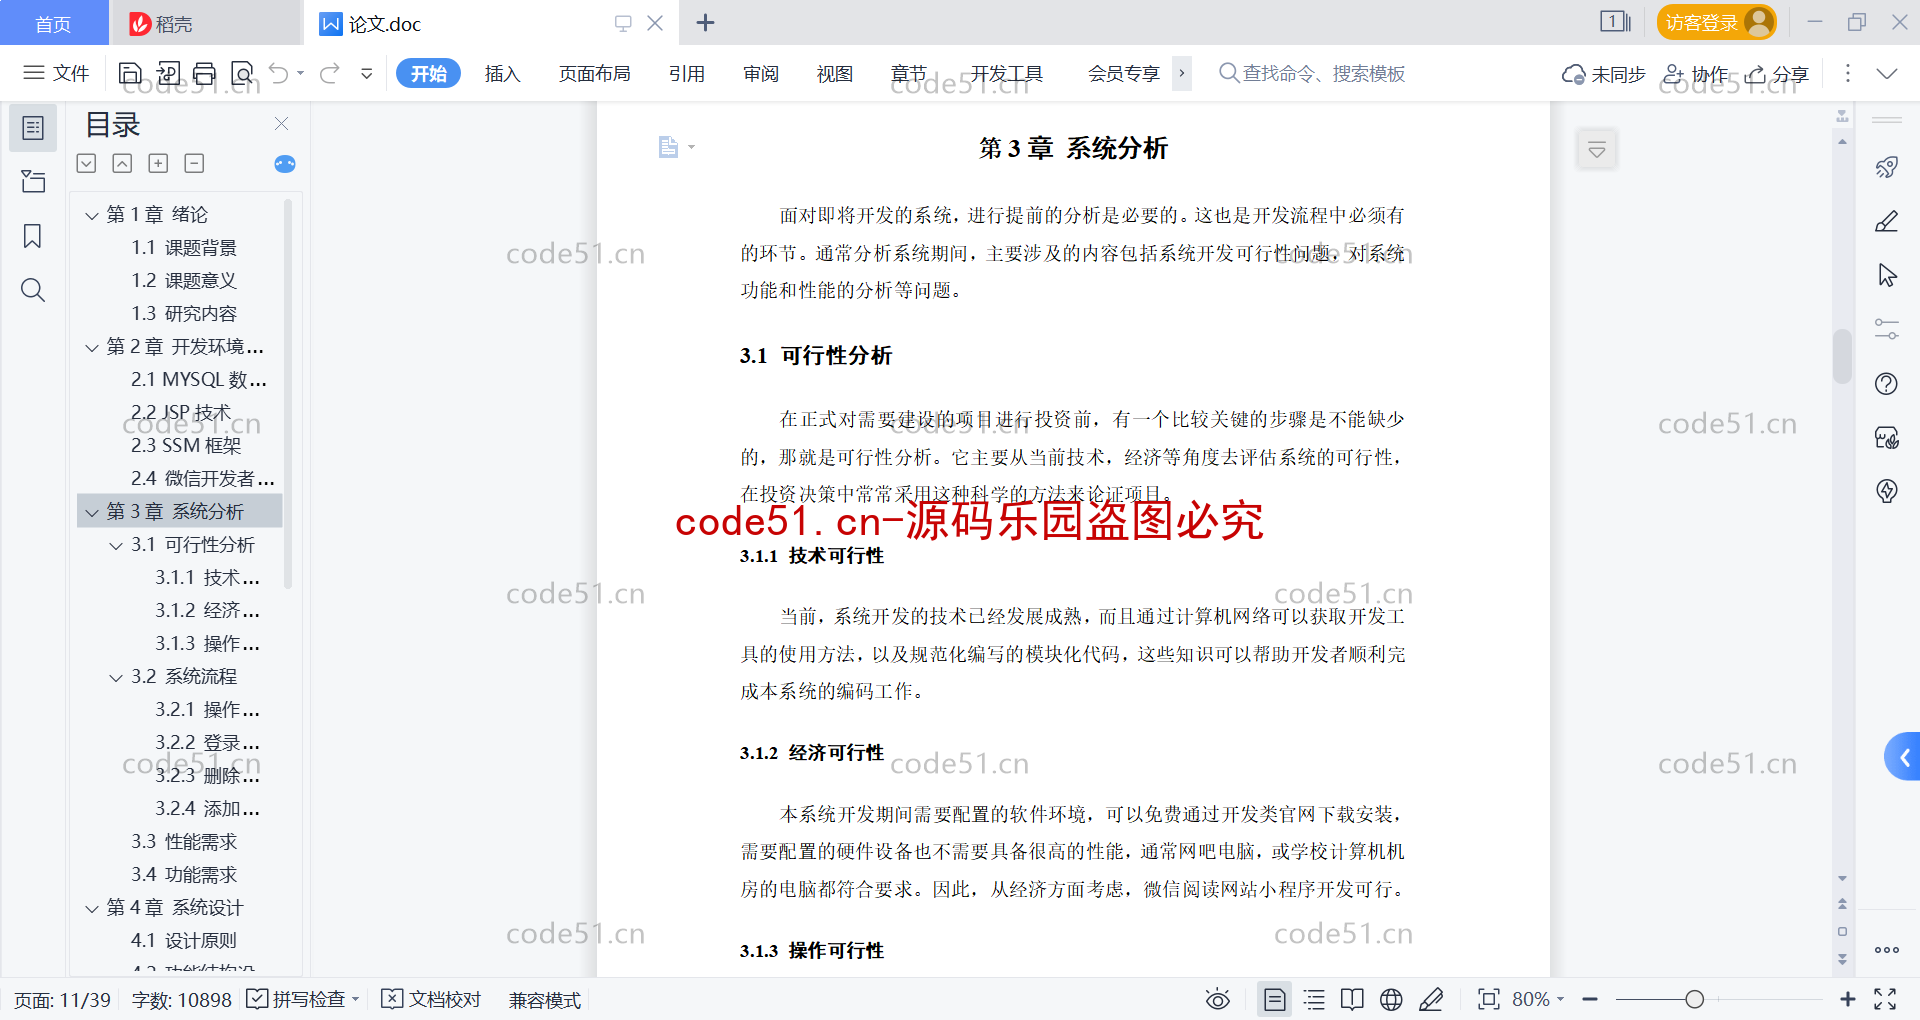
Task: Click the fit page zoom icon
Action: pyautogui.click(x=1489, y=999)
